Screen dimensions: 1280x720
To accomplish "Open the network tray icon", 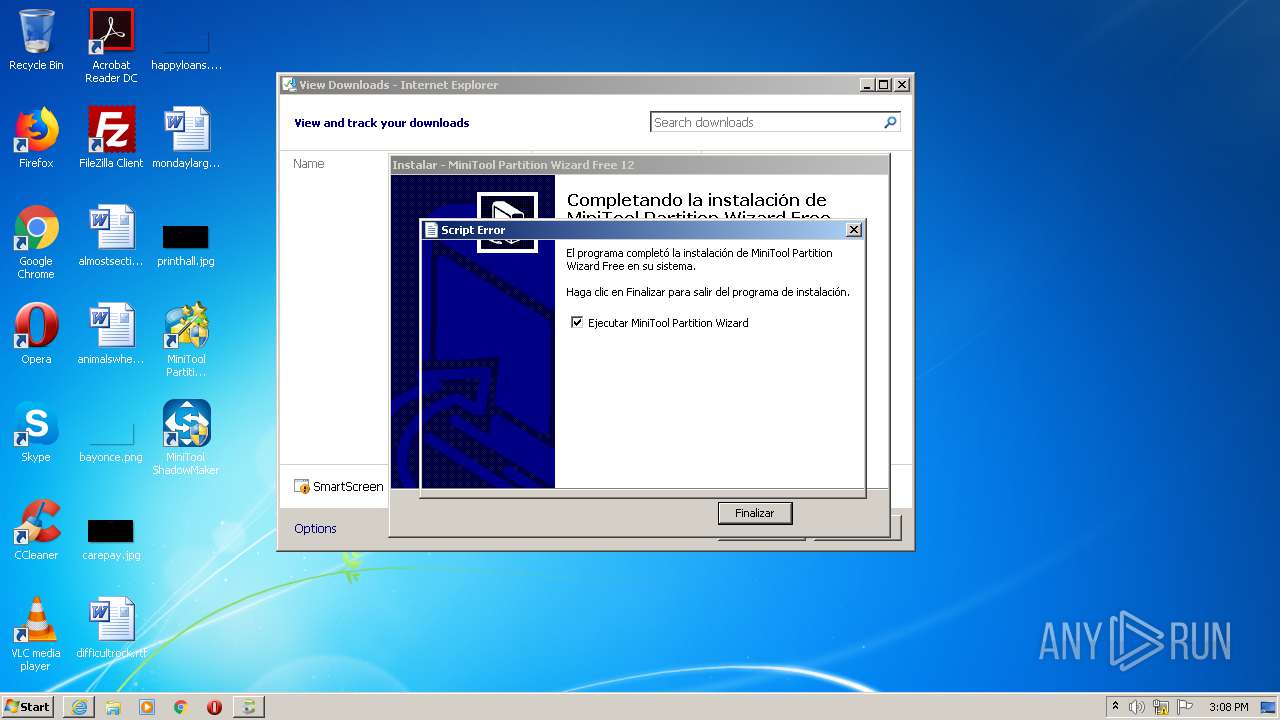I will pos(1161,707).
